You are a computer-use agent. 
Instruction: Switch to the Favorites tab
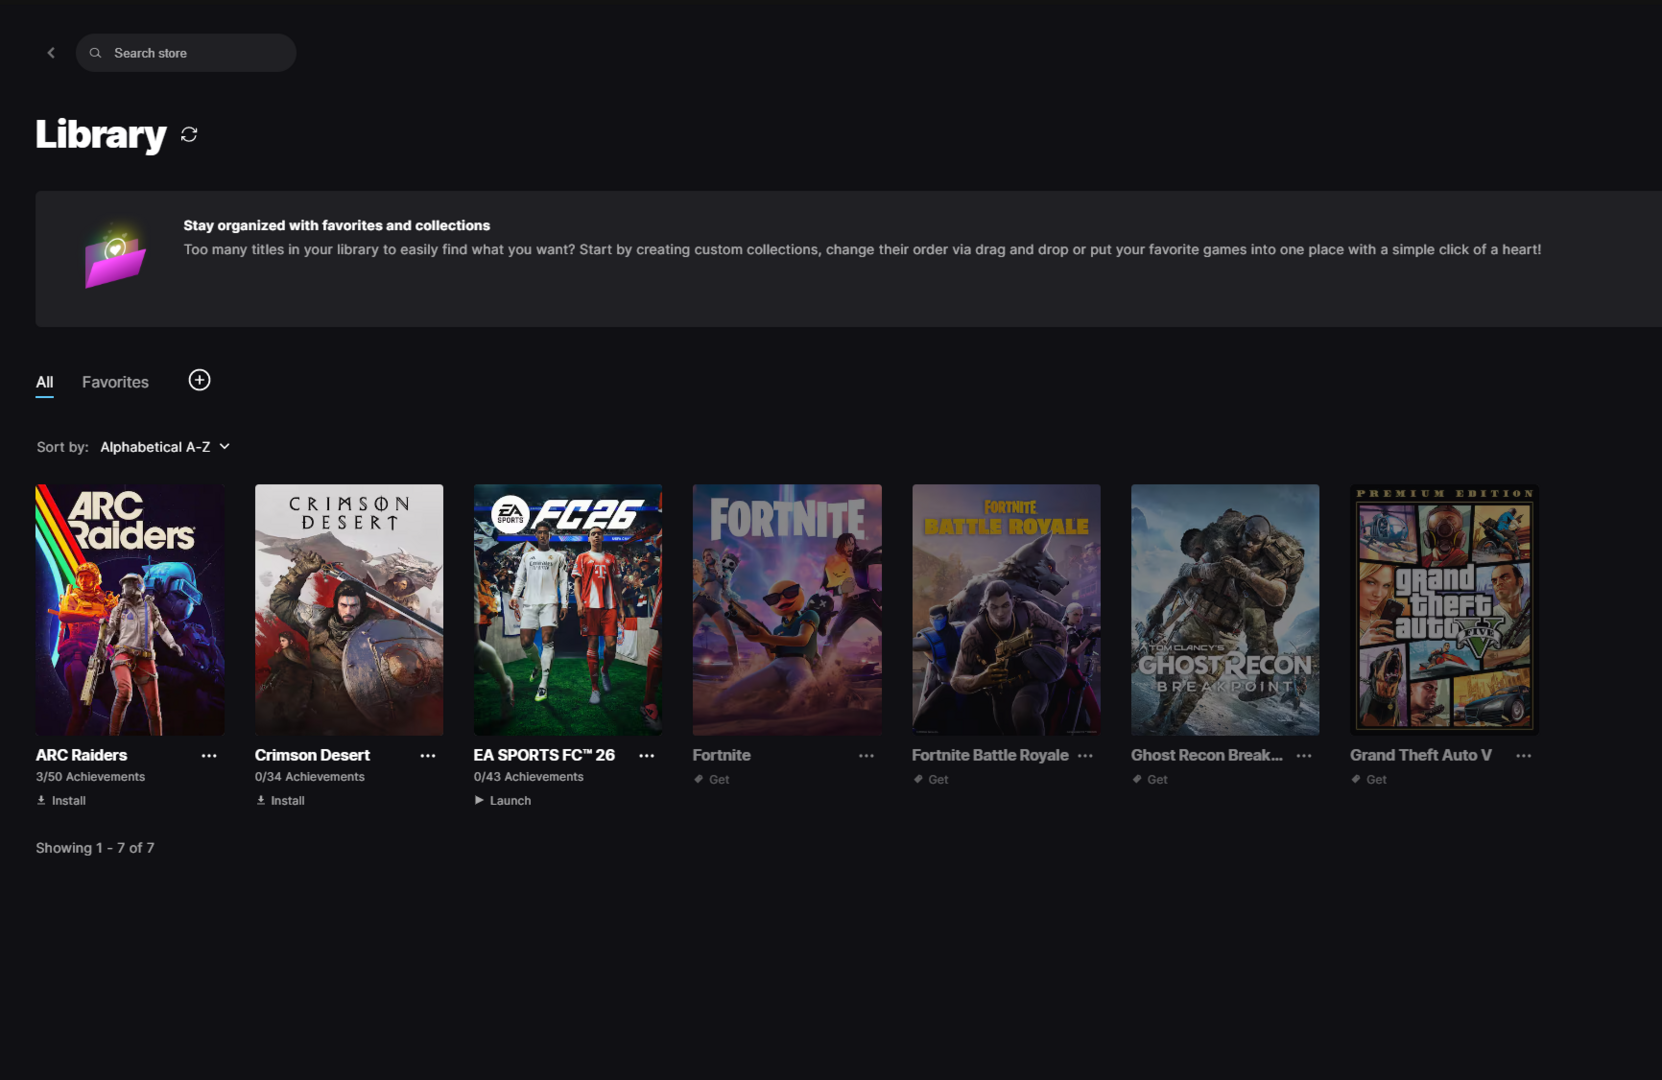[115, 382]
